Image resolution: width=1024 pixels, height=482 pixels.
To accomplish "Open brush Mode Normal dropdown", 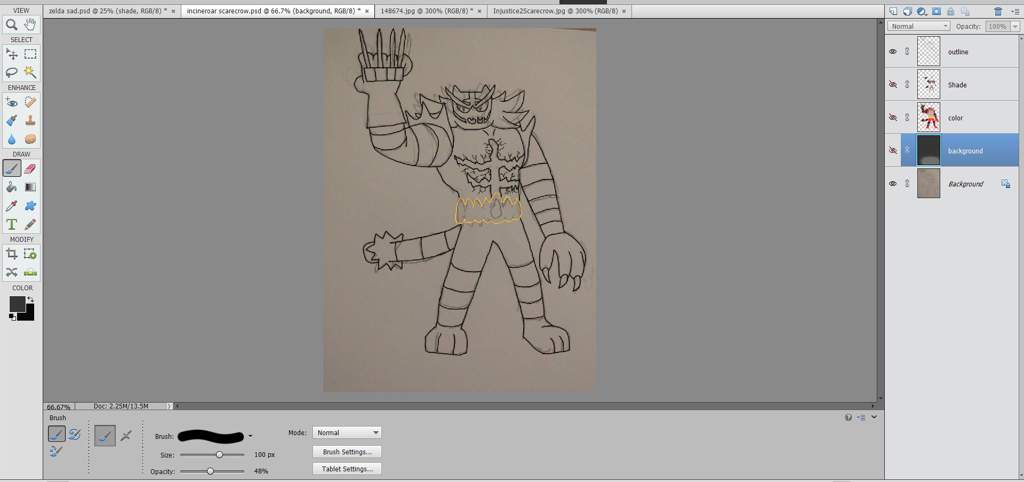I will (x=347, y=432).
